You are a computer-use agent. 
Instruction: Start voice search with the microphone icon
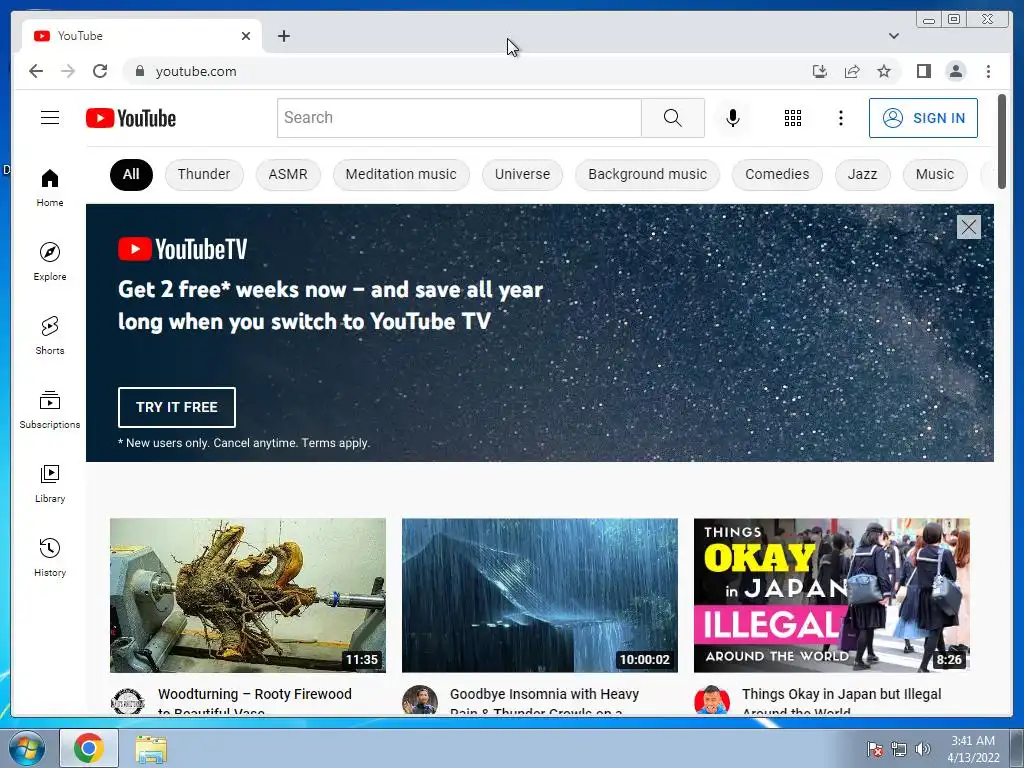[733, 118]
